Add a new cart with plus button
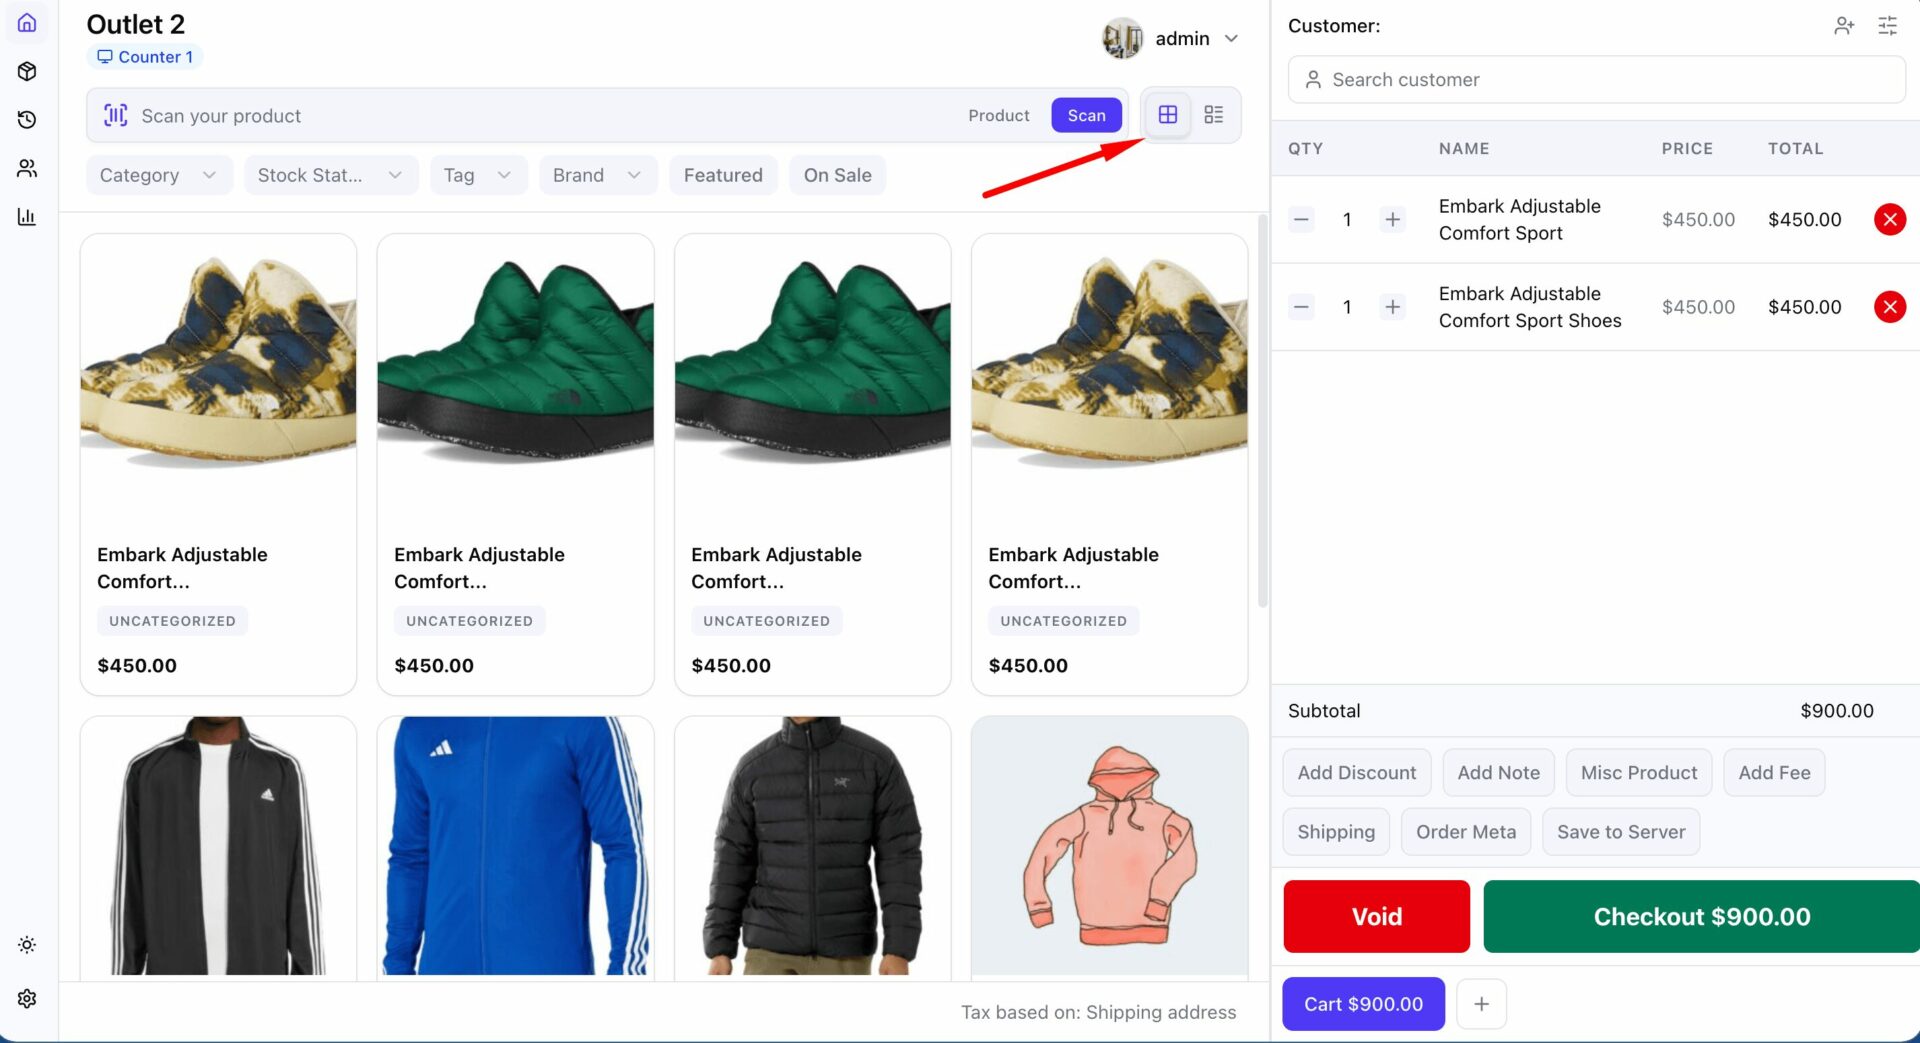 [x=1481, y=1004]
